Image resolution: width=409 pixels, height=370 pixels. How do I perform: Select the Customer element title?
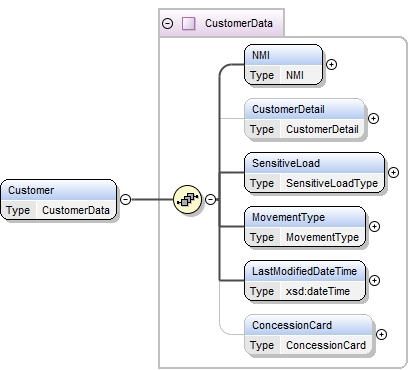coord(31,190)
